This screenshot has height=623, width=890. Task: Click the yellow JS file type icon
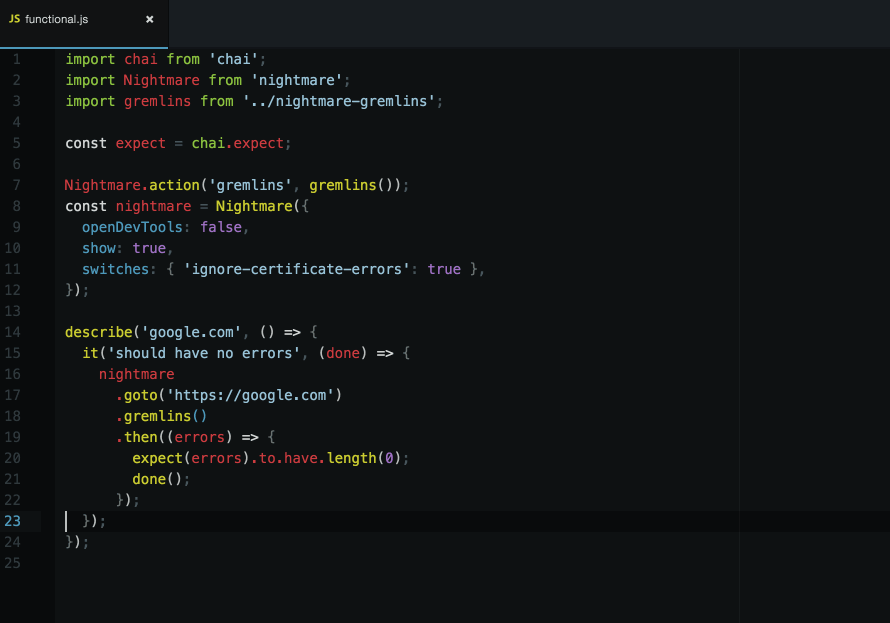point(17,18)
